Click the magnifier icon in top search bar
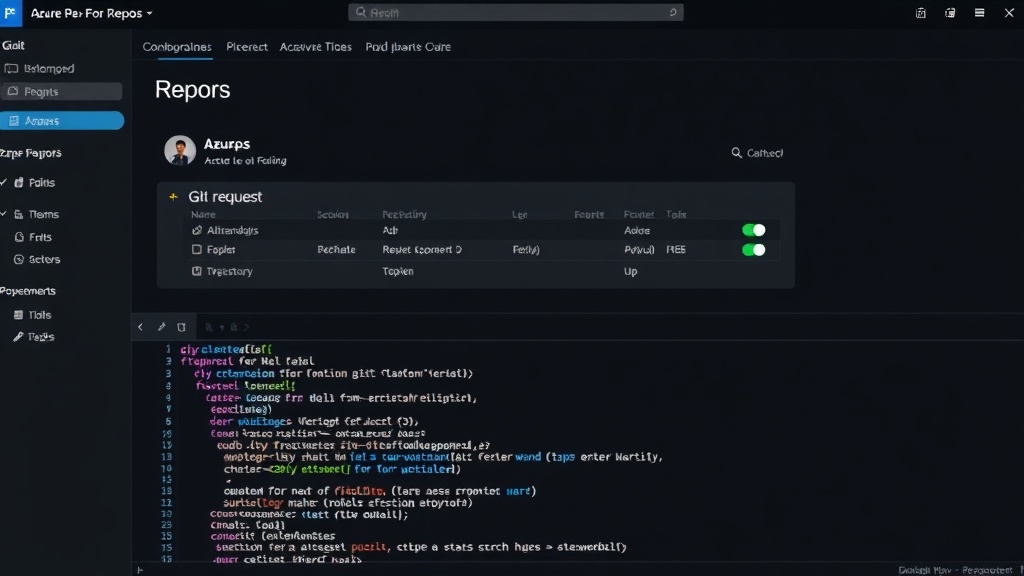Viewport: 1024px width, 576px height. click(360, 12)
